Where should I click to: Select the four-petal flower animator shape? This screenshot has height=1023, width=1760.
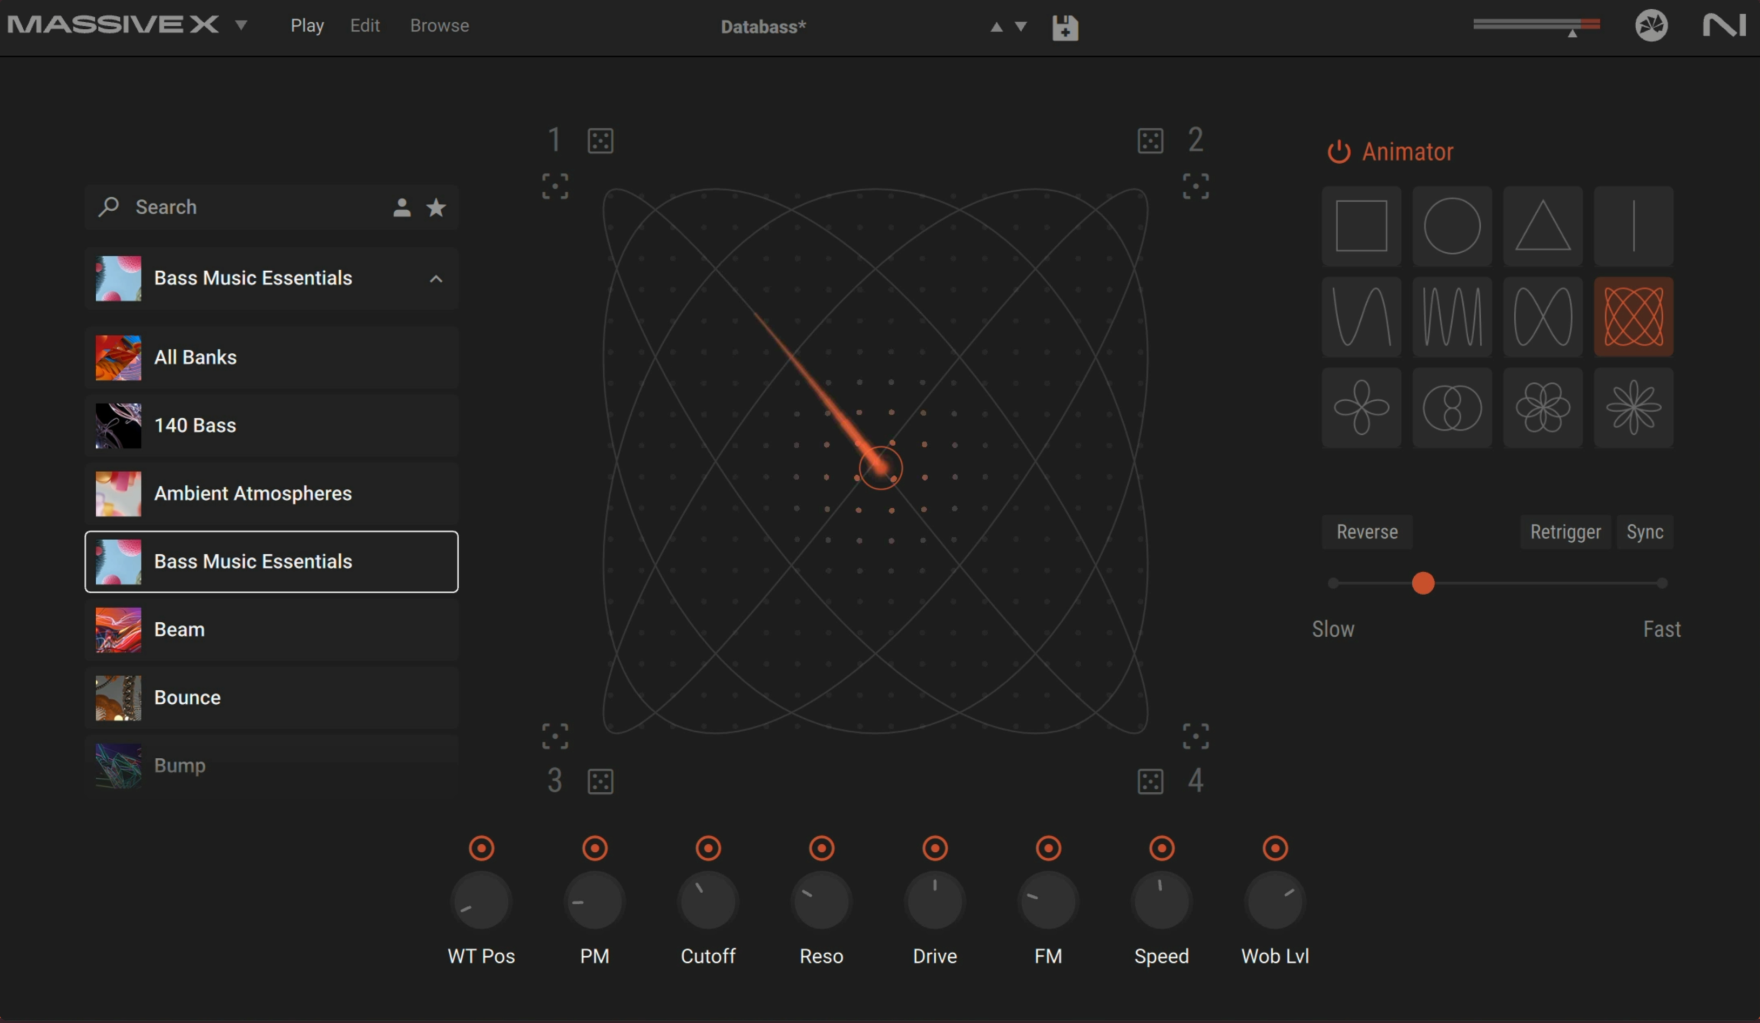click(x=1361, y=408)
